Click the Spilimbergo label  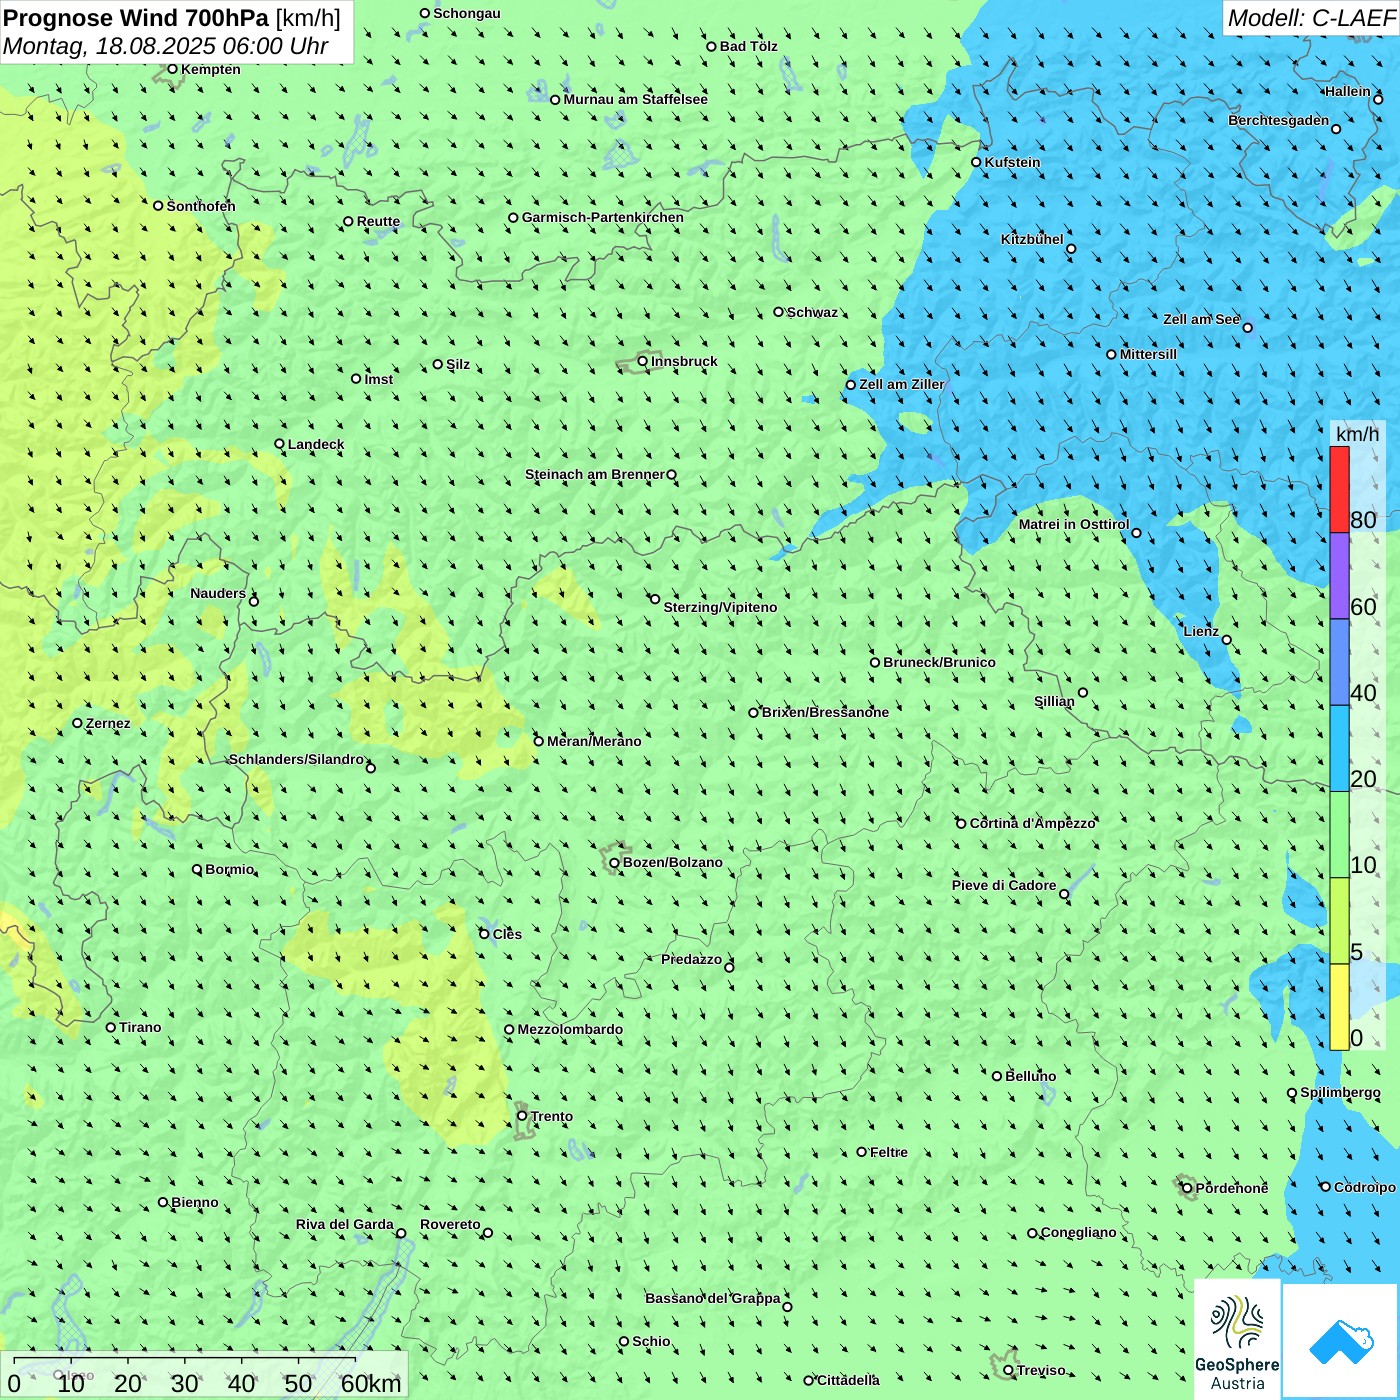coord(1340,1092)
